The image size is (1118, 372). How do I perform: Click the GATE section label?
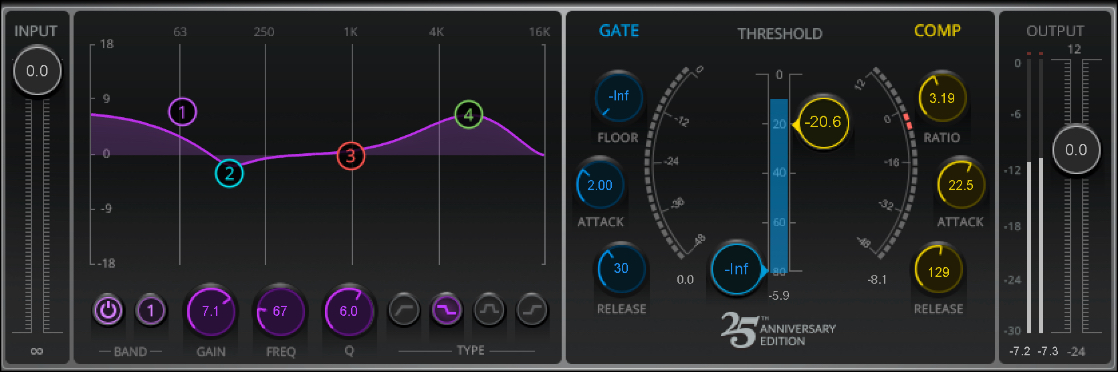619,31
